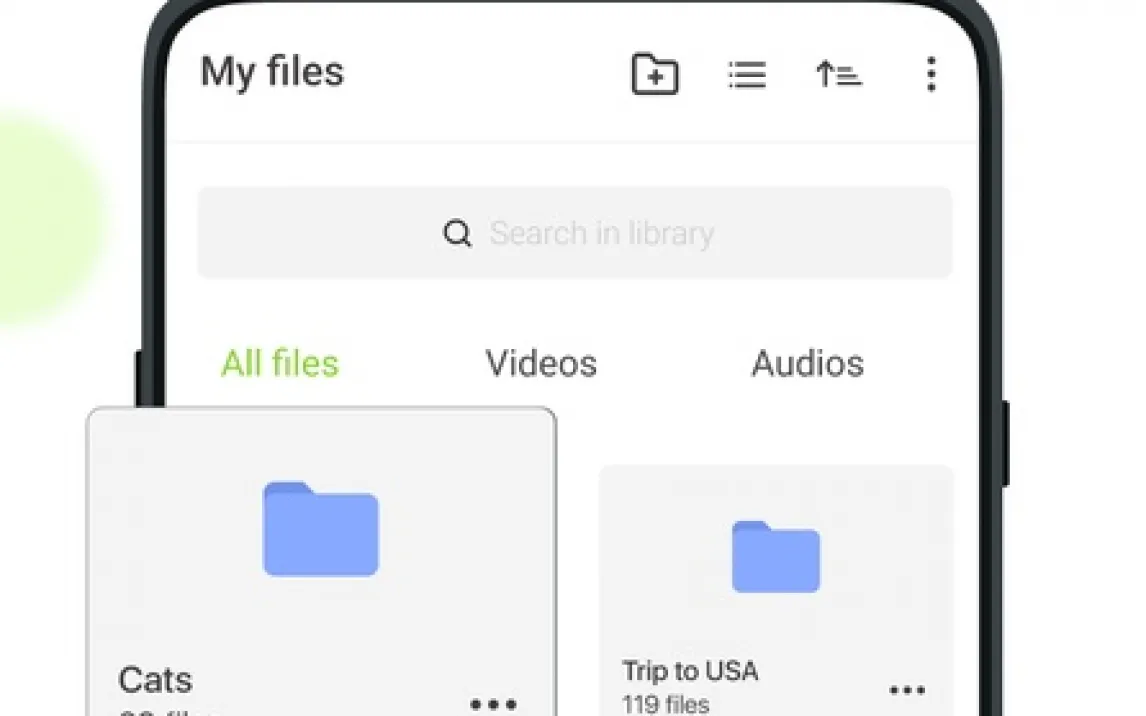This screenshot has width=1146, height=716.
Task: Click the blue Trip to USA folder icon
Action: tap(775, 557)
